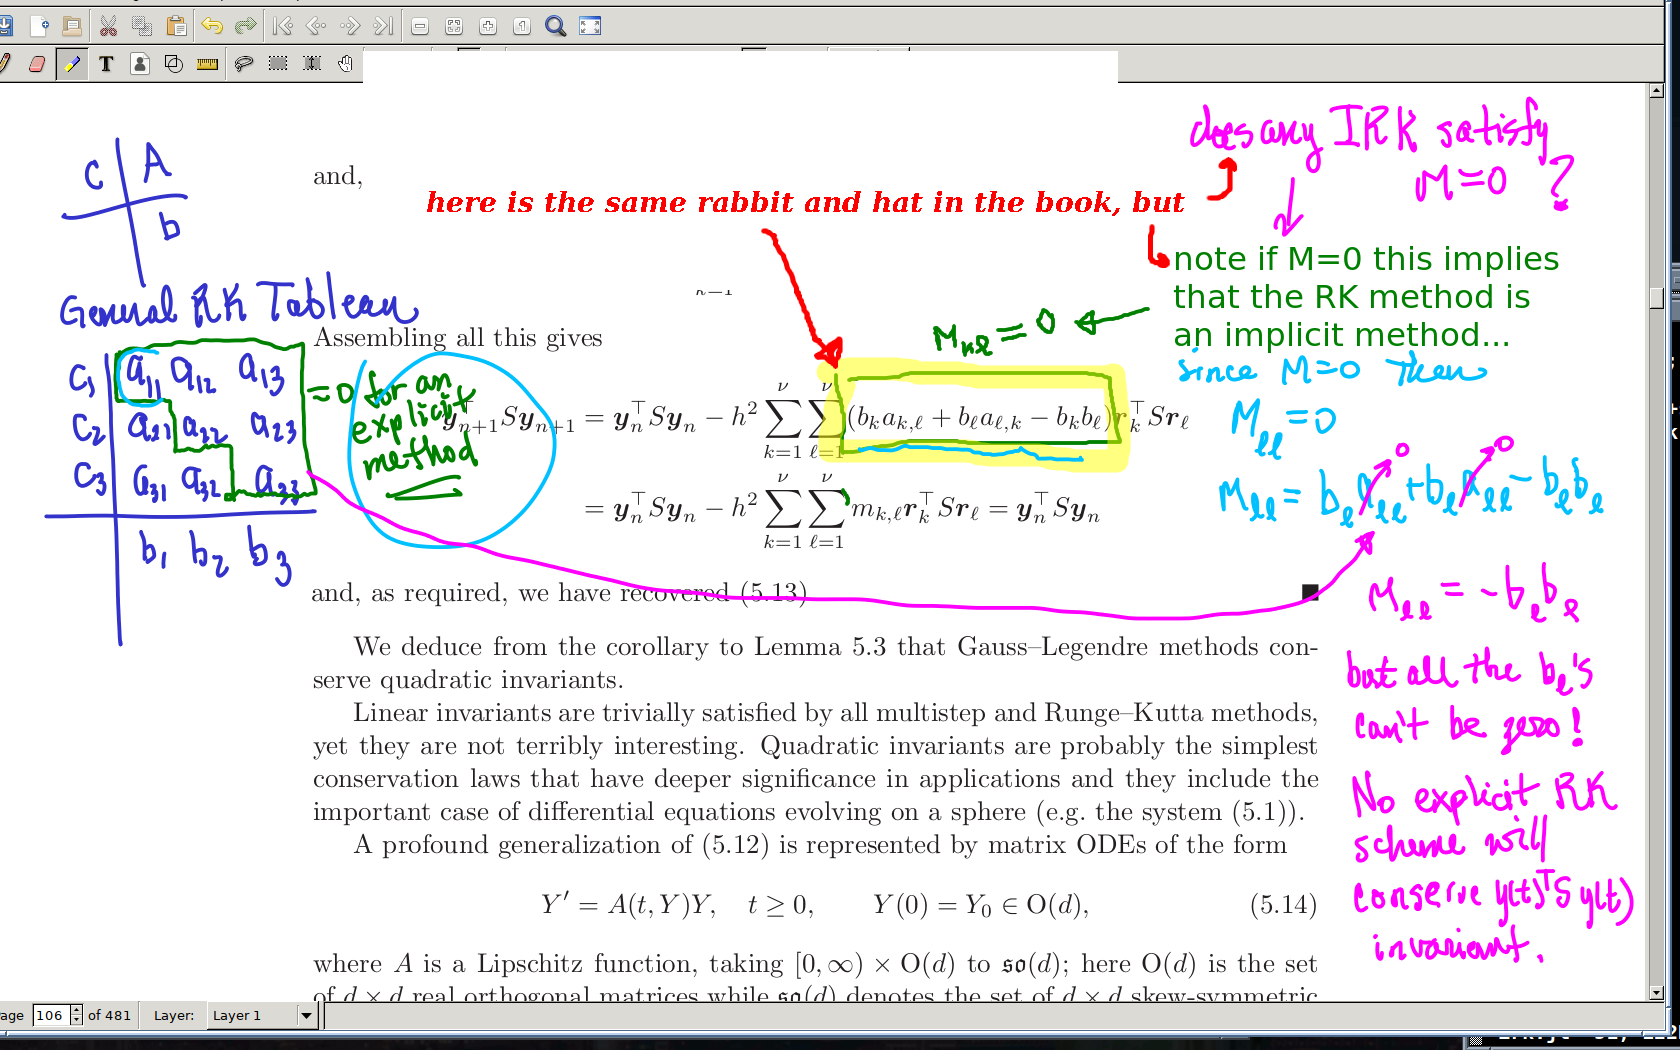Toggle the Ruler tool
This screenshot has width=1680, height=1050.
point(208,64)
